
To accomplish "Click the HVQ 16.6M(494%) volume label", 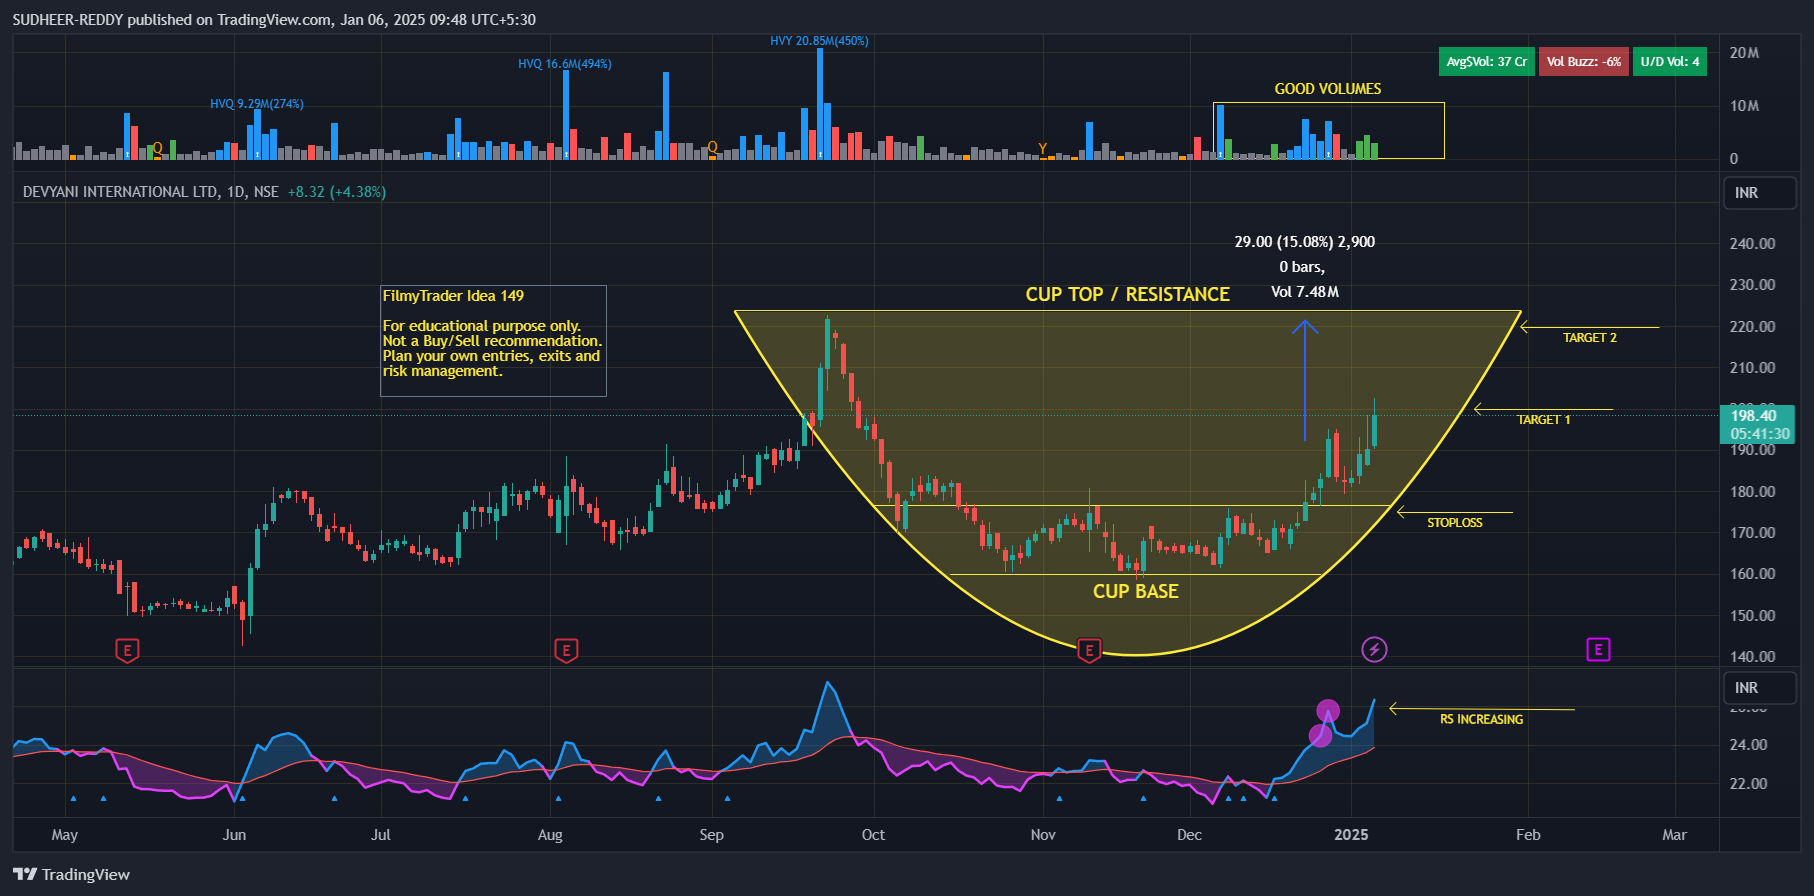I will (x=565, y=64).
